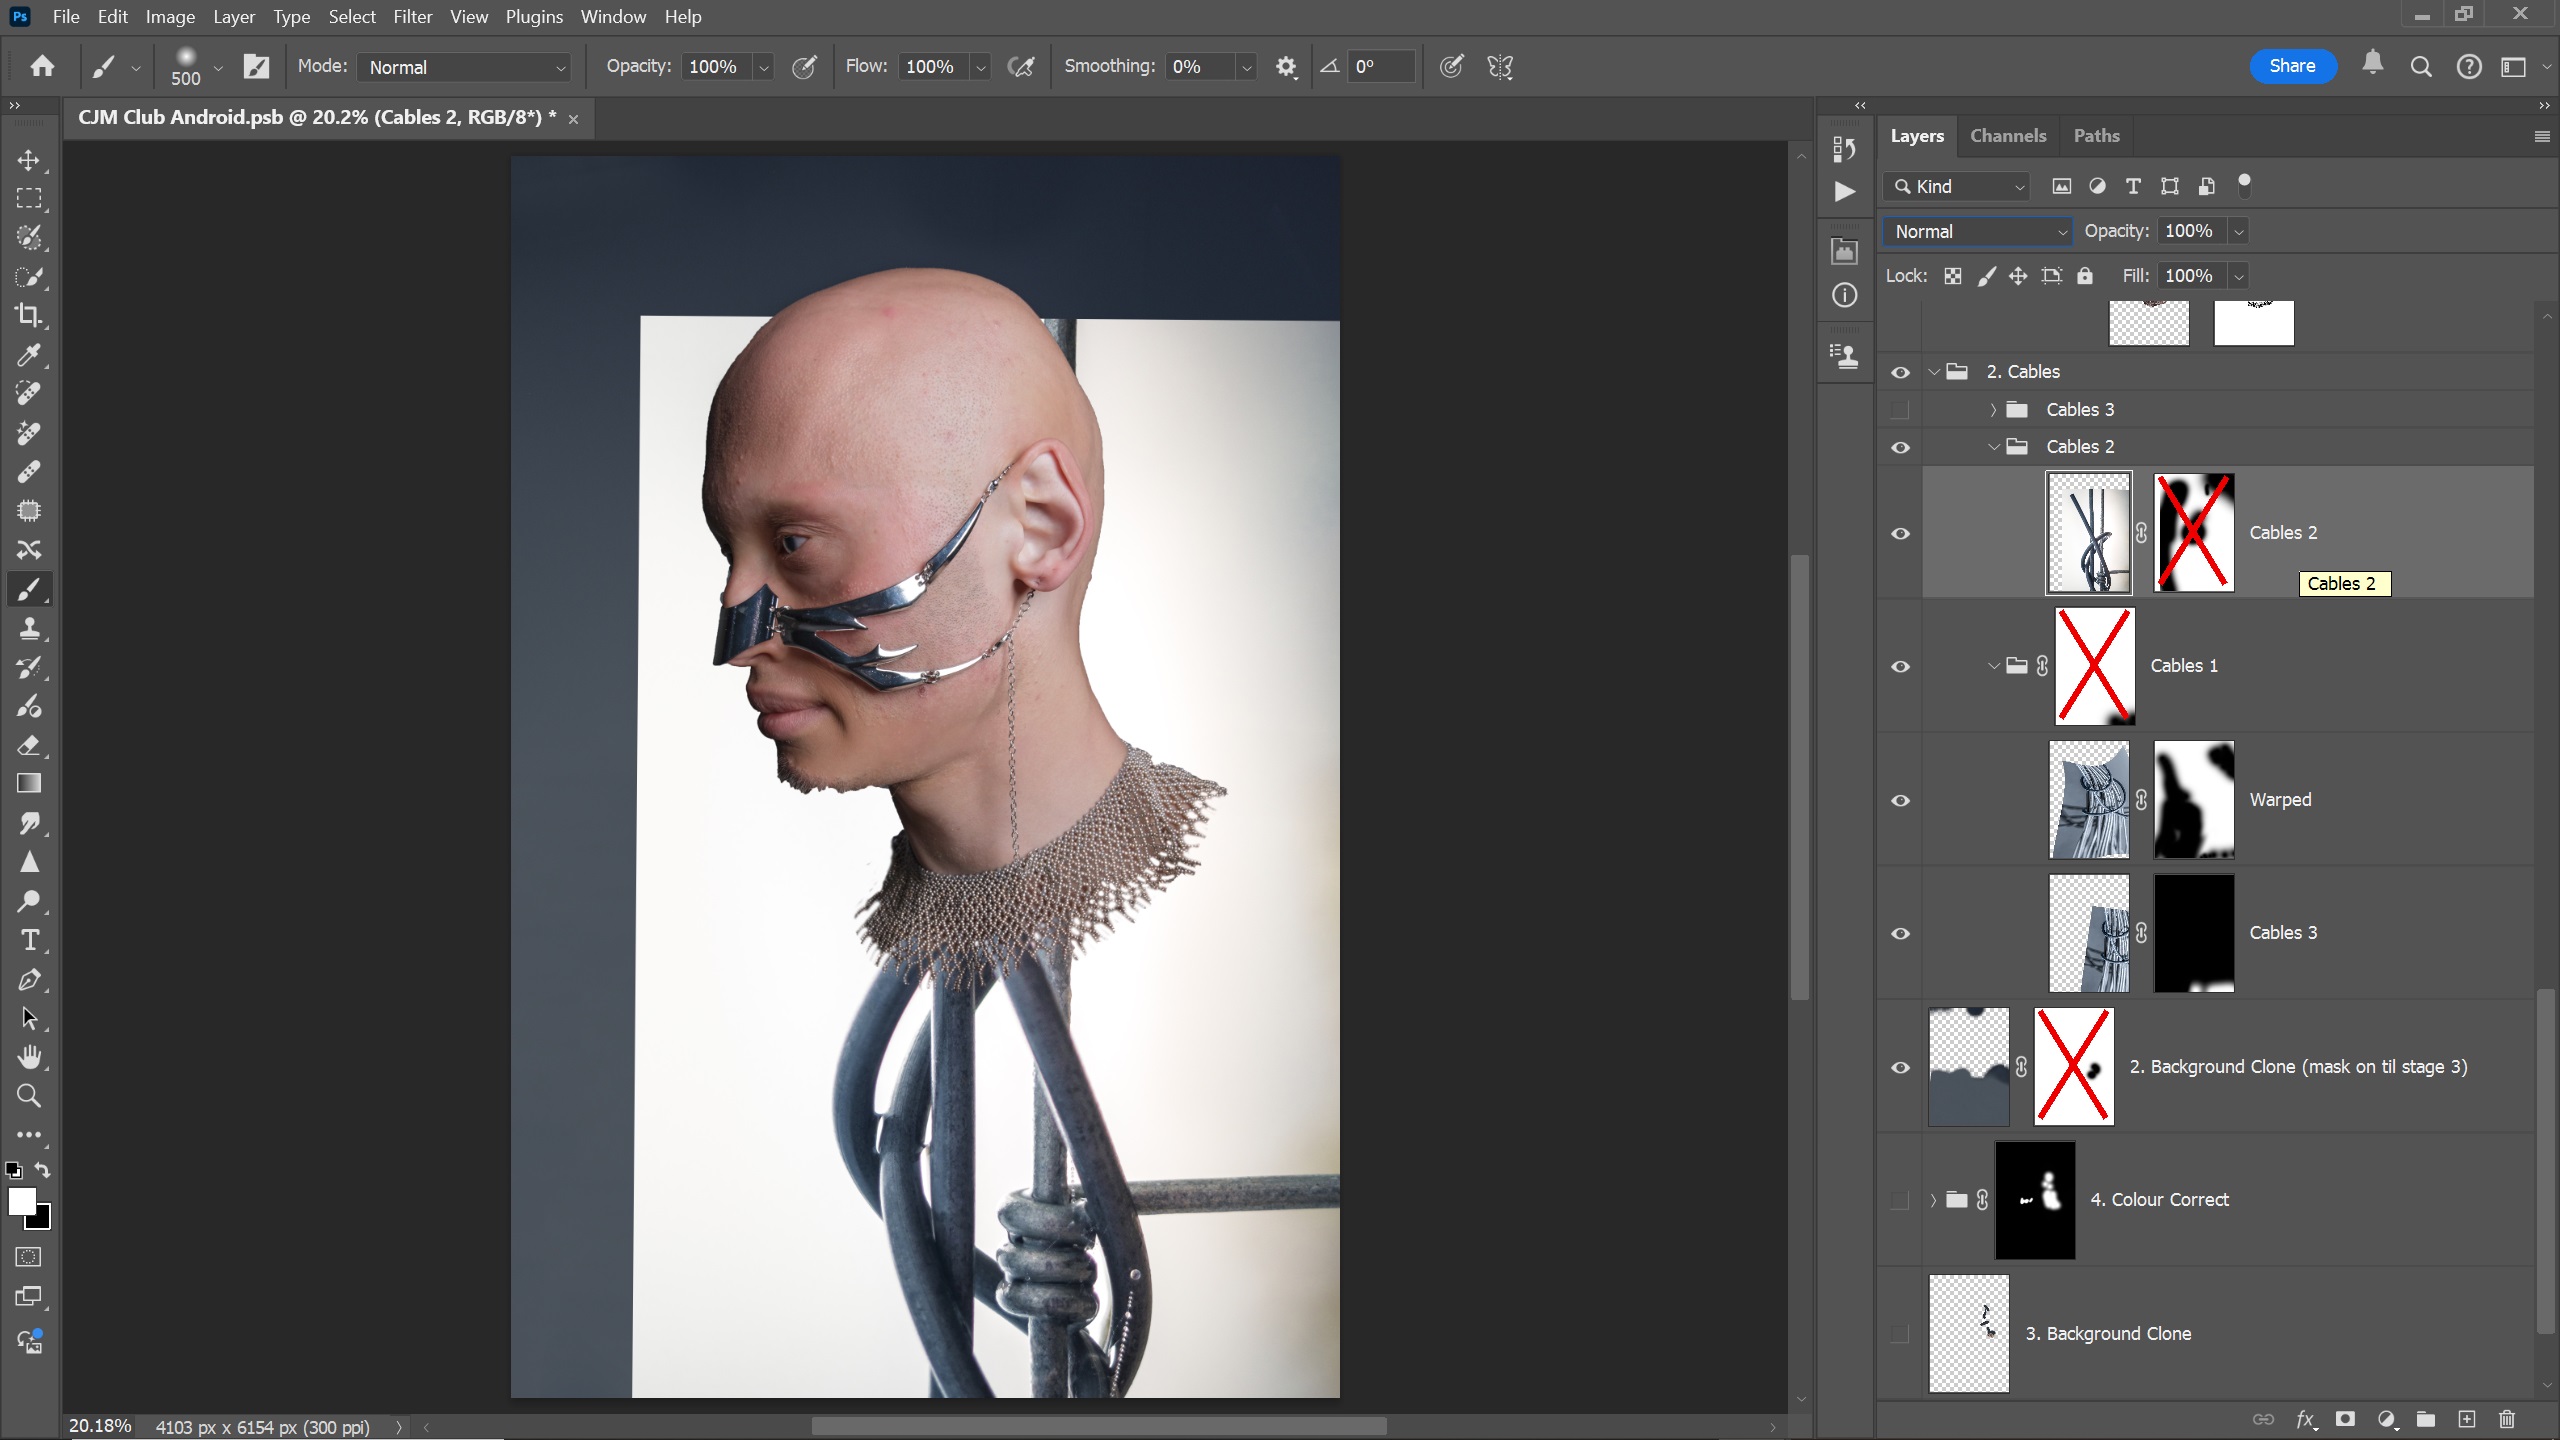2560x1440 pixels.
Task: Open the layer blend mode dropdown
Action: tap(1977, 231)
